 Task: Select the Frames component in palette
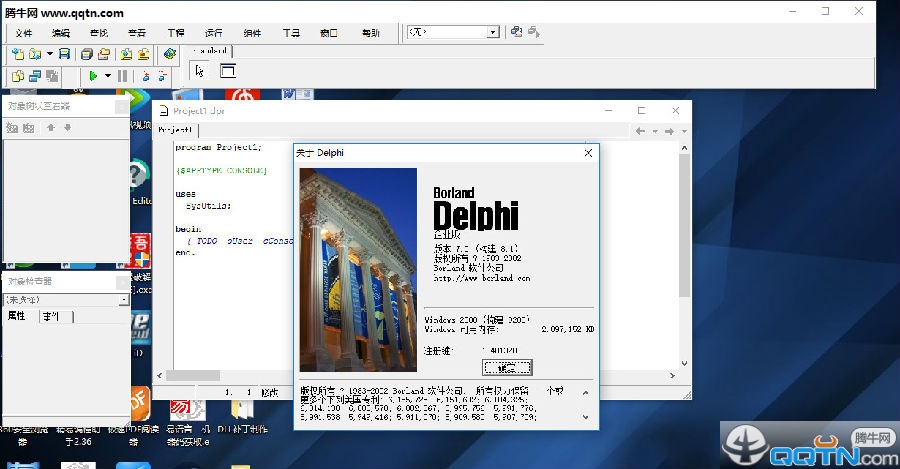pyautogui.click(x=228, y=71)
